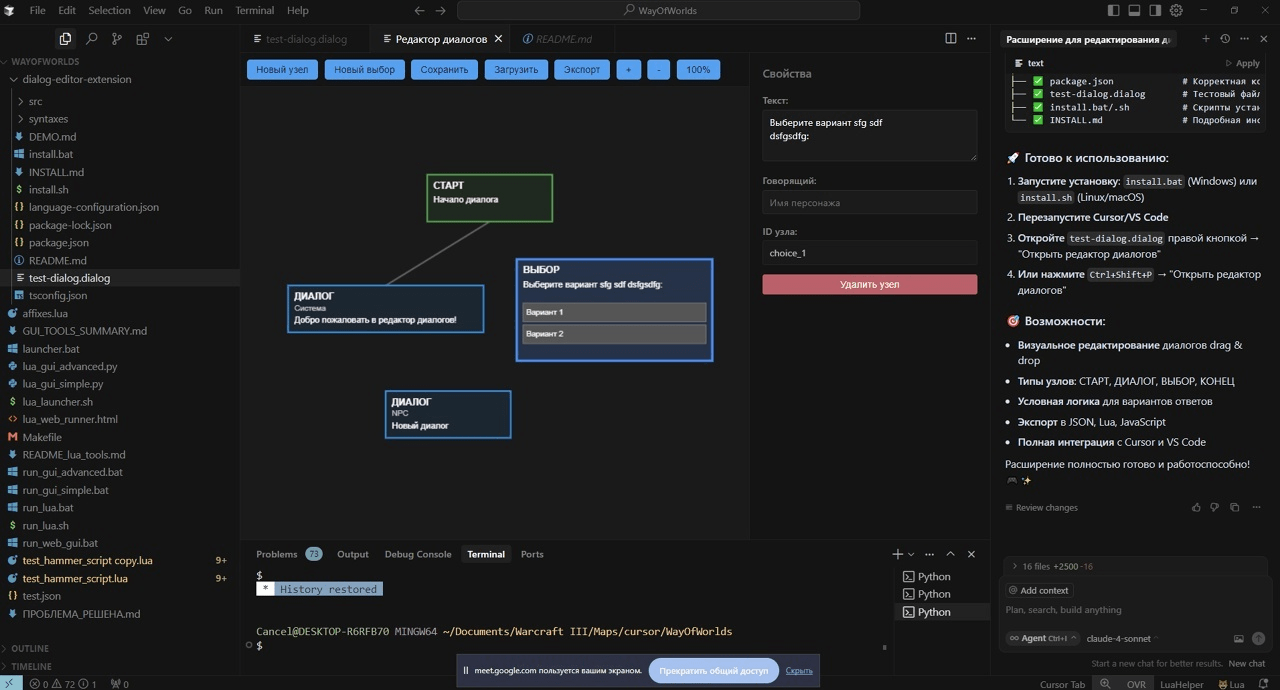Click the Говорящий name input field
The image size is (1280, 690).
(x=870, y=202)
